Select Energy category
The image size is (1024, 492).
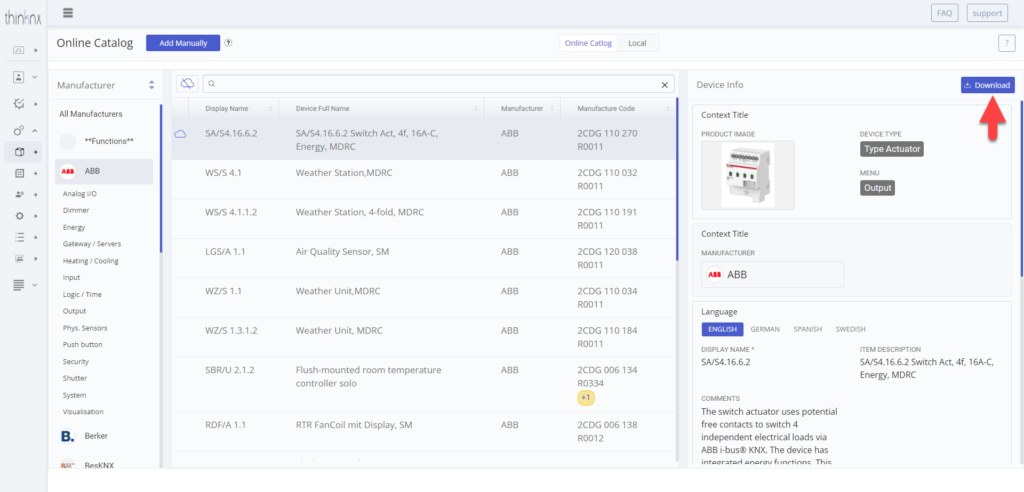[74, 227]
